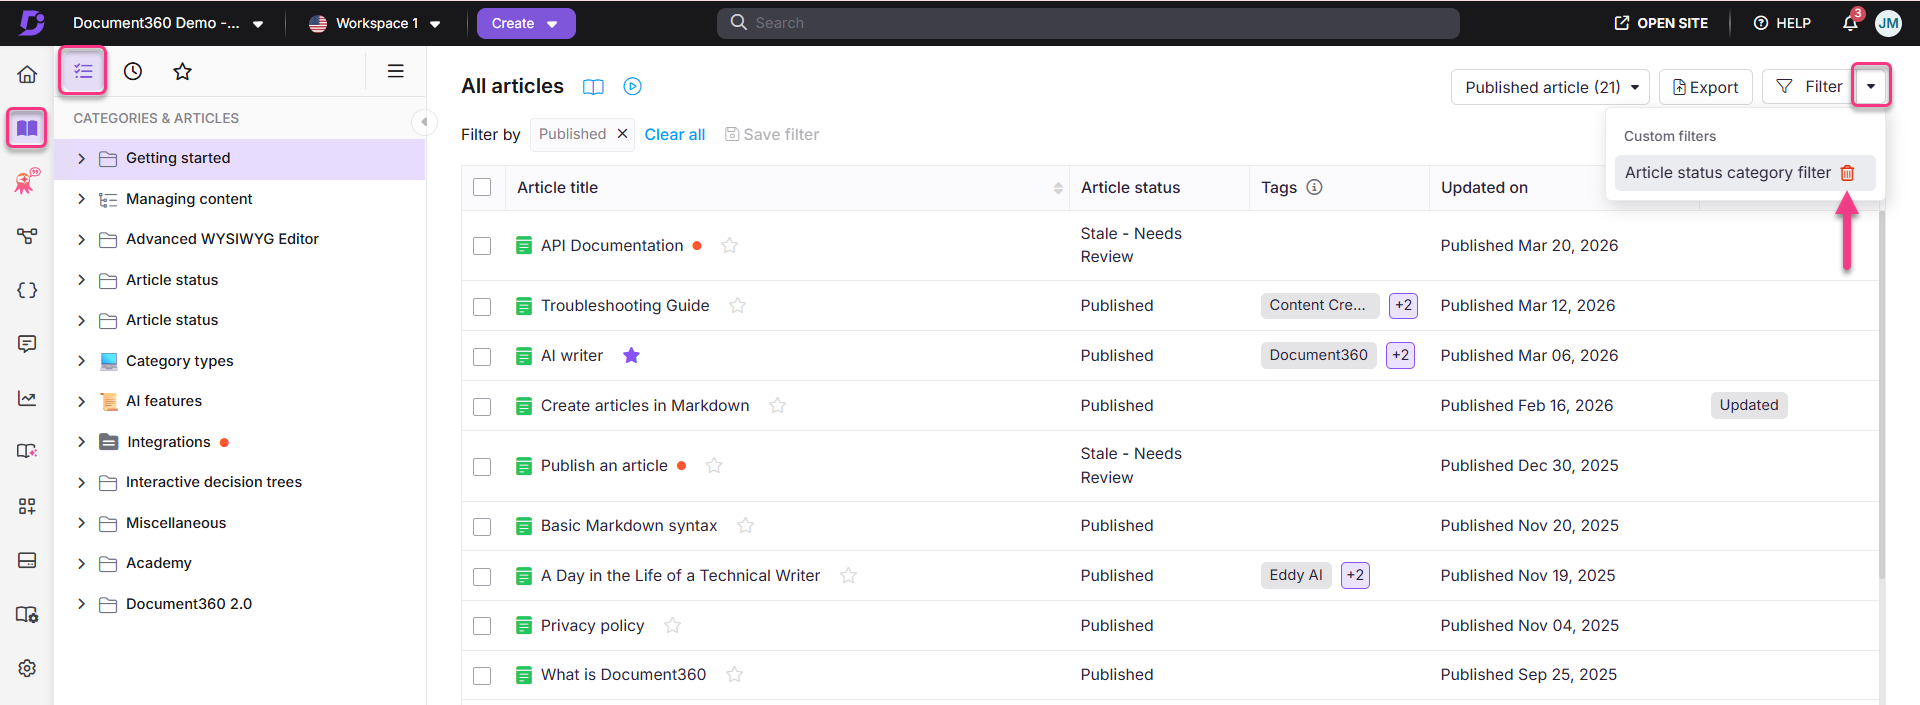Open the API docs curly braces icon
The width and height of the screenshot is (1920, 705).
click(x=27, y=290)
